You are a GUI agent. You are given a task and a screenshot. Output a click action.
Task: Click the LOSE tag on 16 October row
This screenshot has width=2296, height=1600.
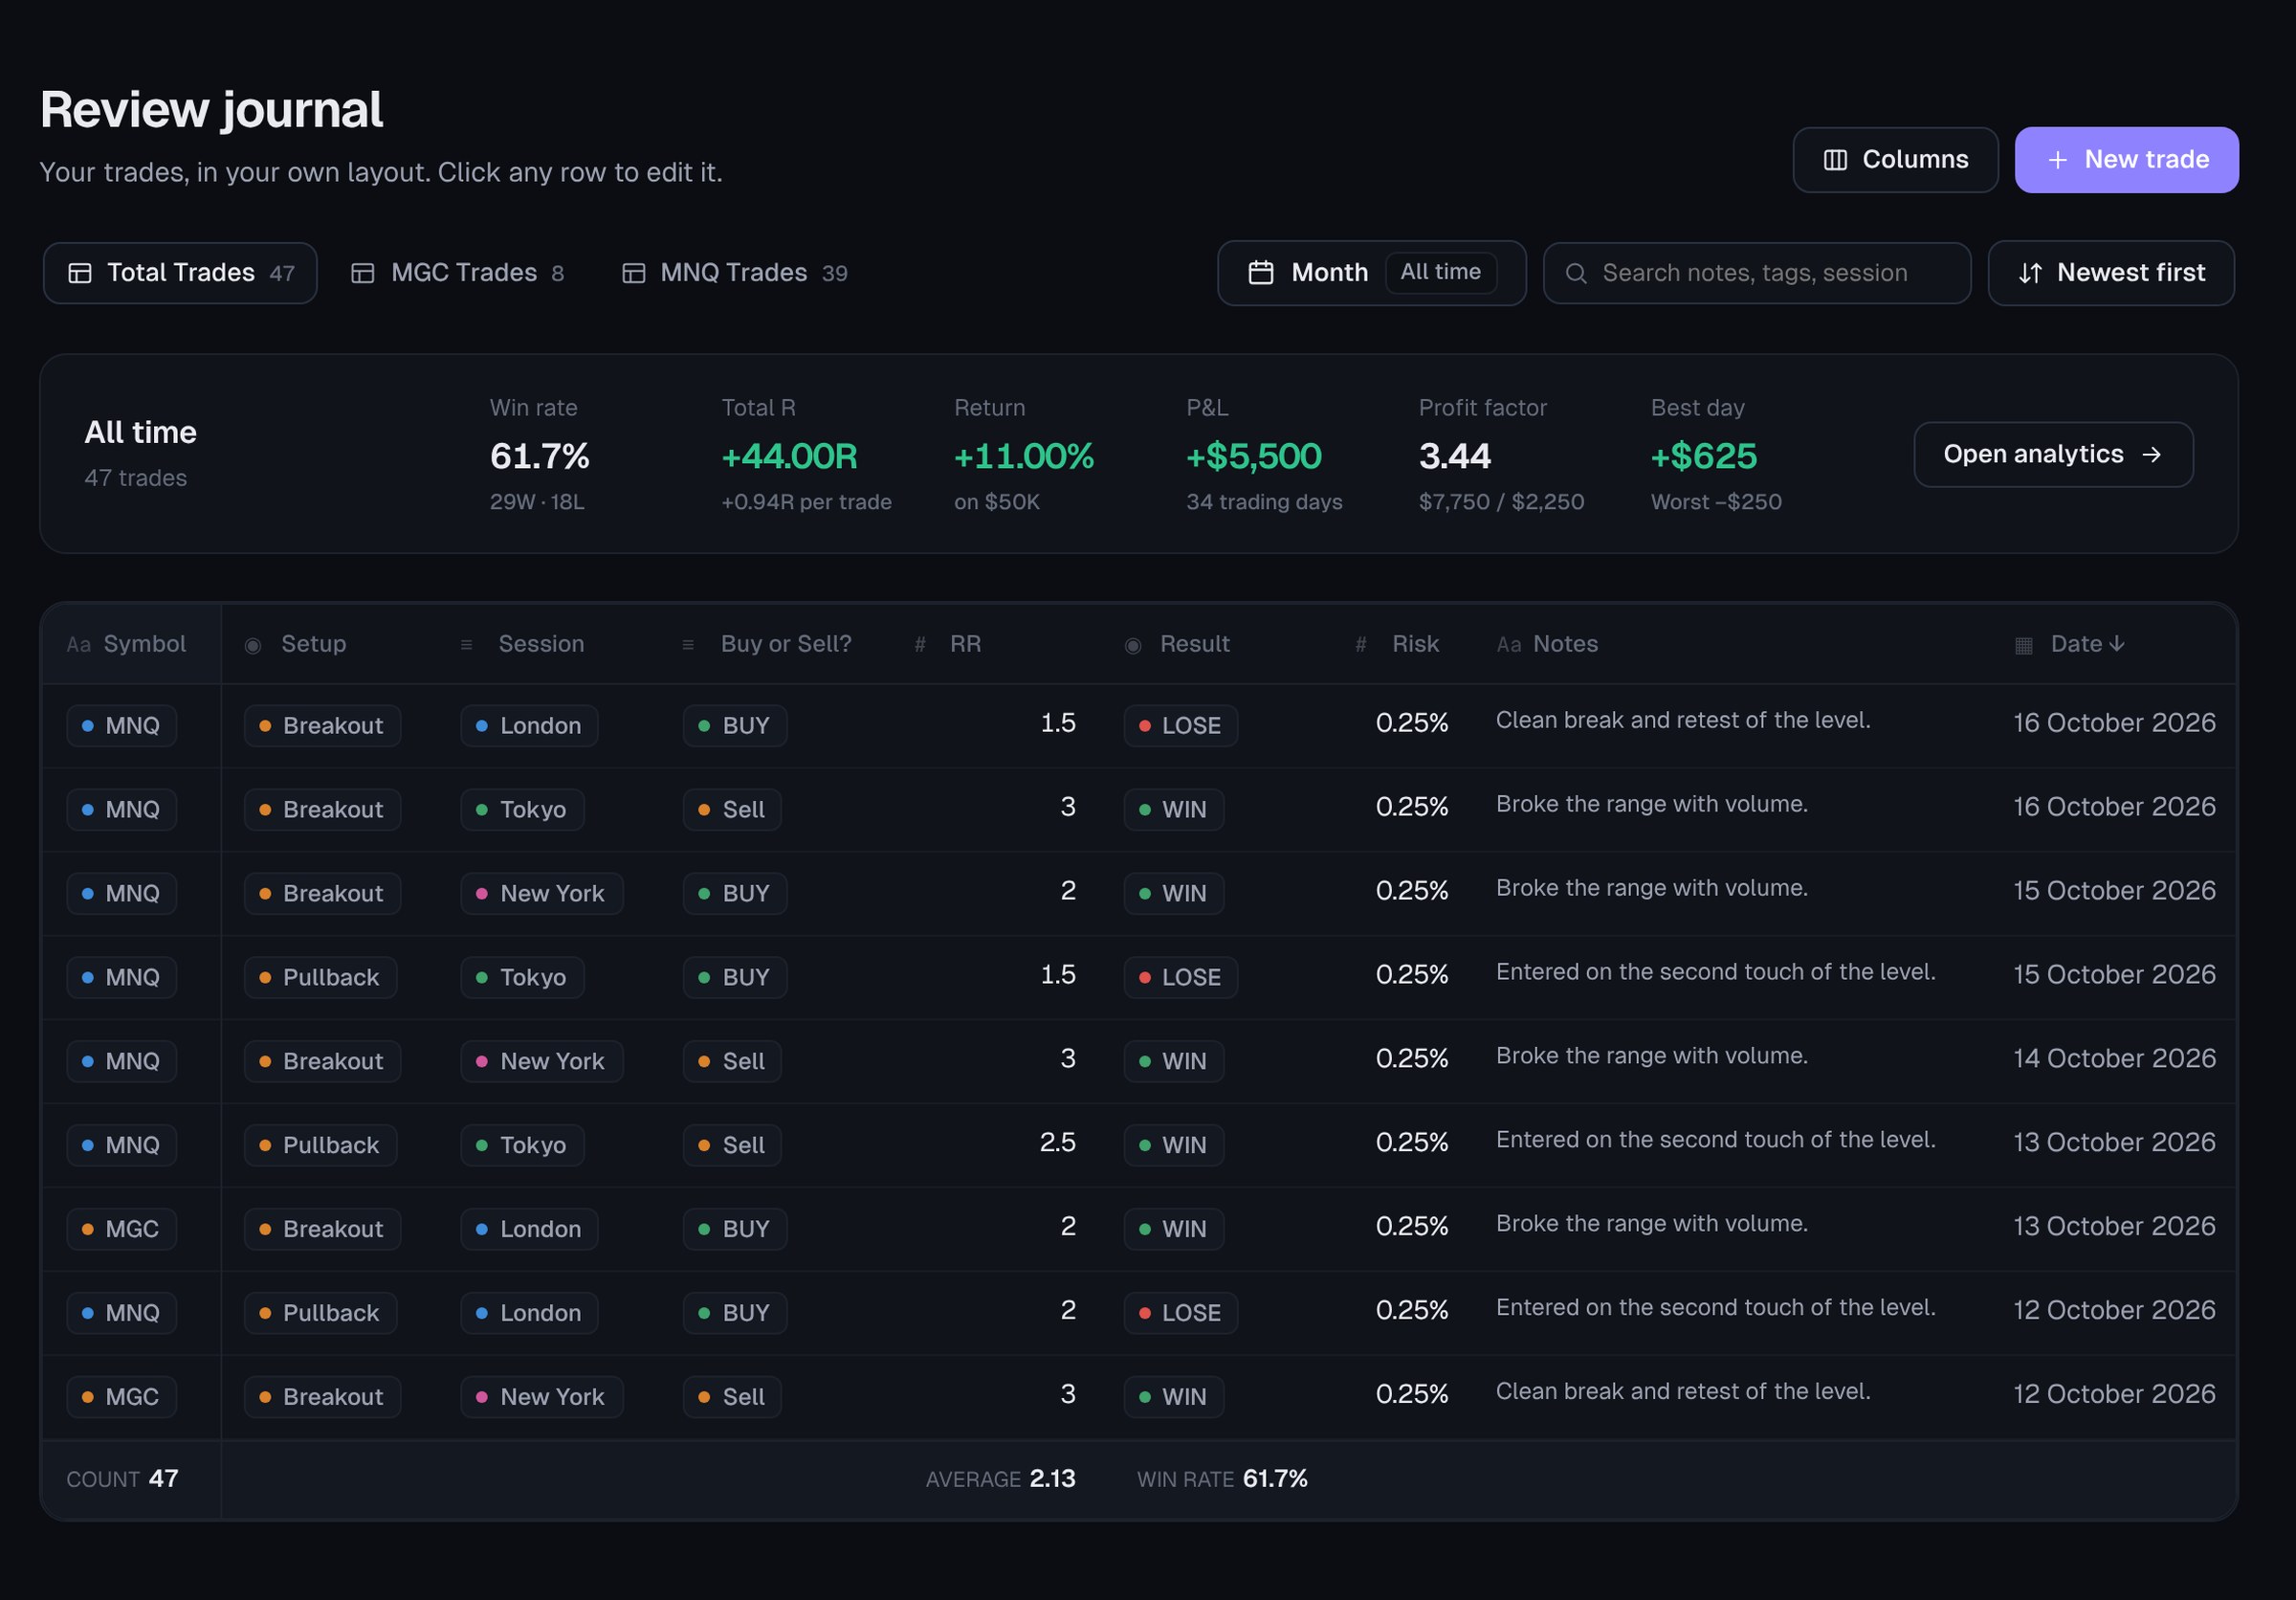tap(1180, 726)
